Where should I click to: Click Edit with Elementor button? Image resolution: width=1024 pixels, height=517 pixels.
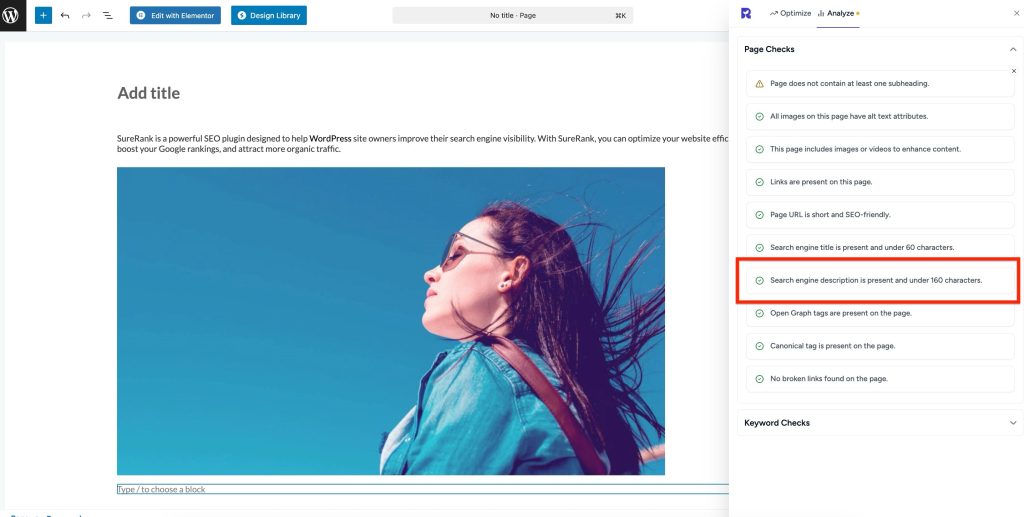[175, 16]
